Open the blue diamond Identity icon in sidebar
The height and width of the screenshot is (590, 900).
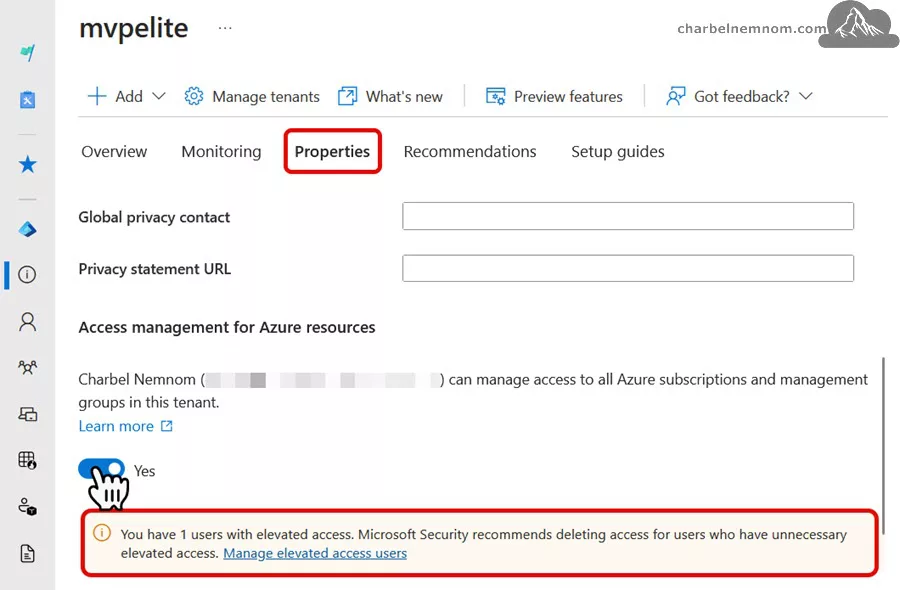coord(27,230)
